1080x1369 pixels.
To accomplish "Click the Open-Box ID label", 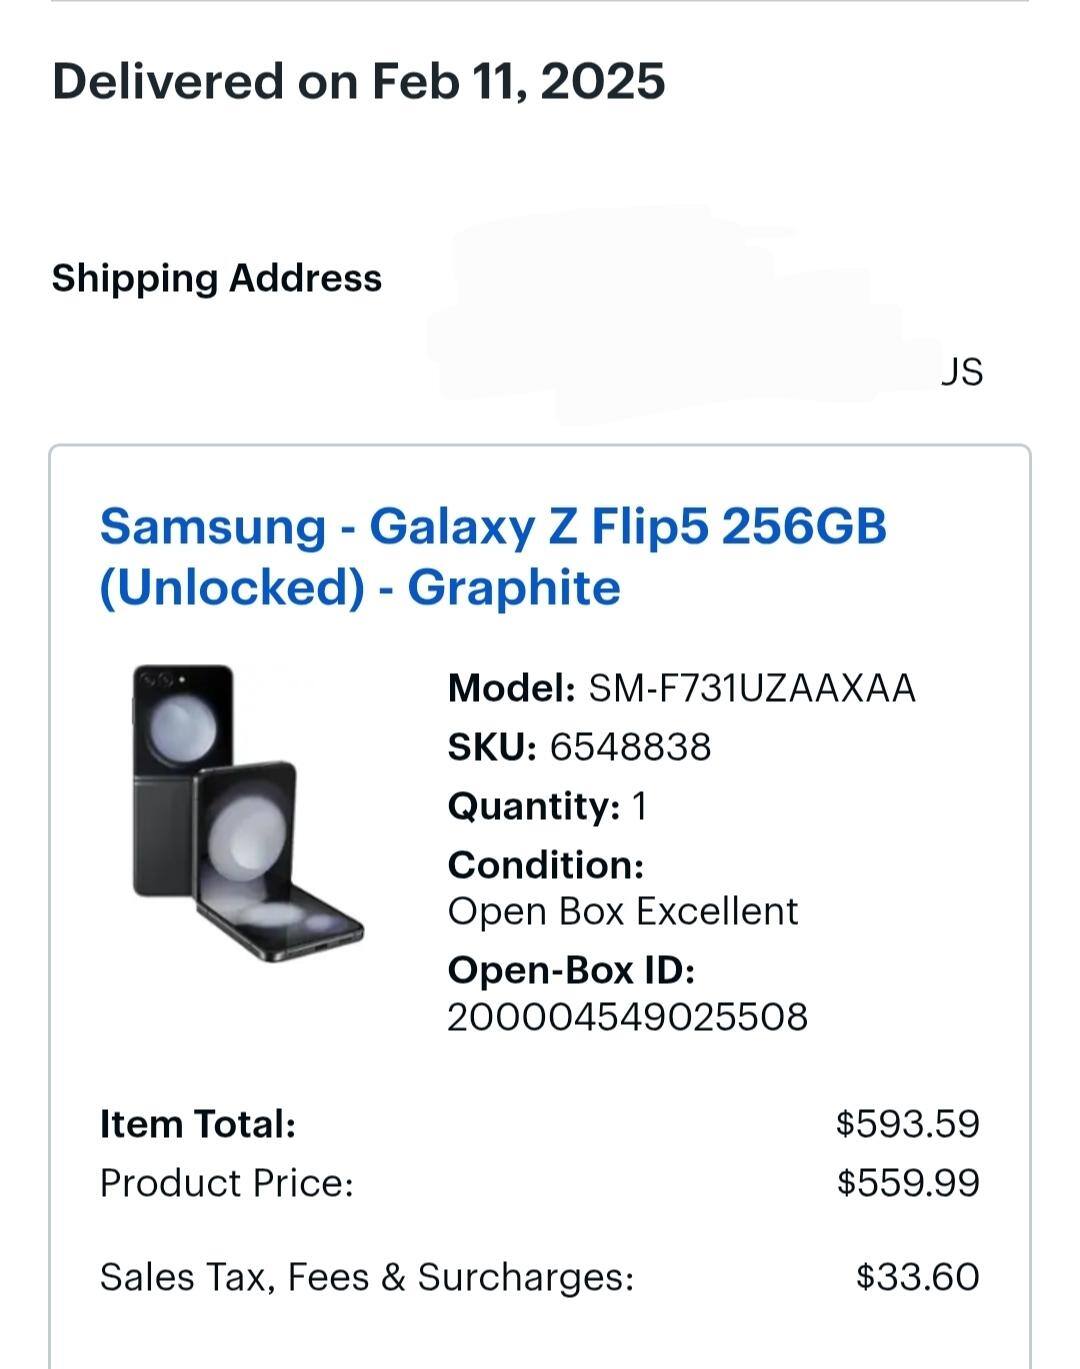I will point(571,970).
